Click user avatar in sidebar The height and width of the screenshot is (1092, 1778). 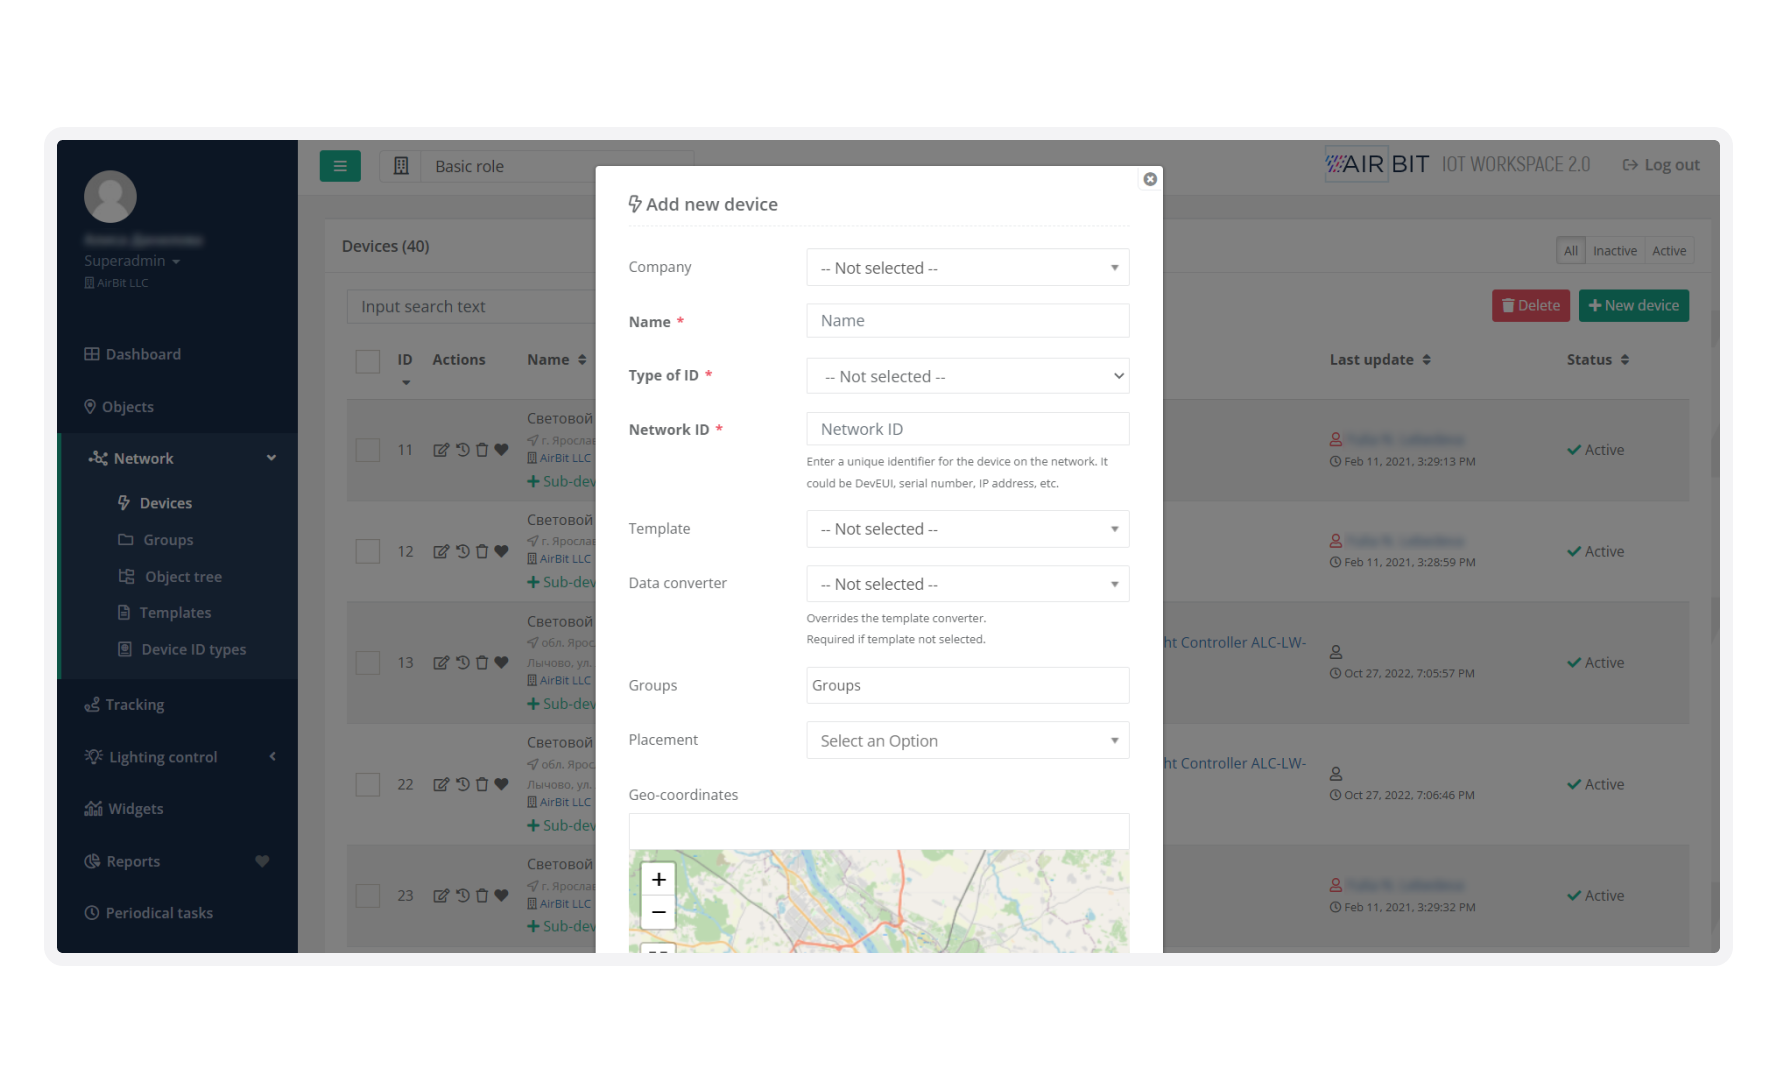coord(110,197)
